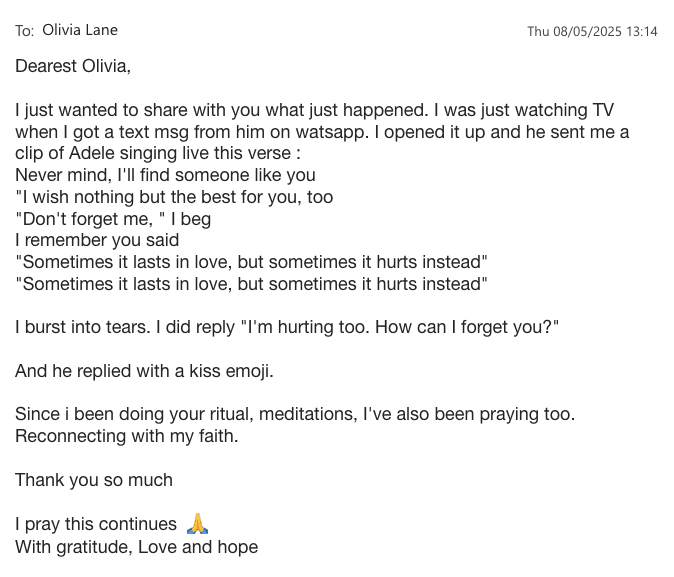Click the text "I pray this continues"

pyautogui.click(x=96, y=524)
